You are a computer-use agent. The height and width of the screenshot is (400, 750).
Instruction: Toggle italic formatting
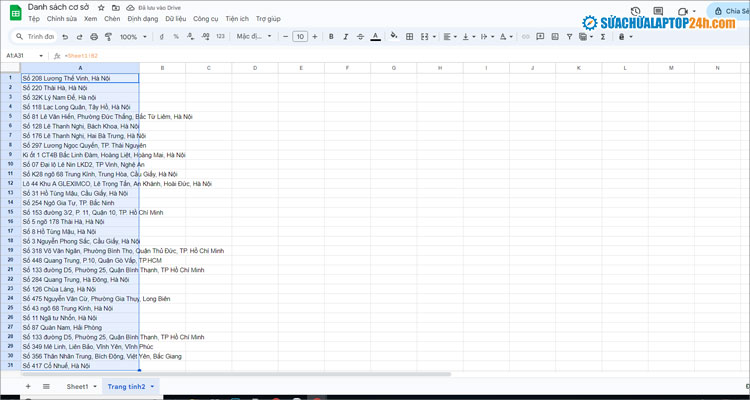[343, 37]
